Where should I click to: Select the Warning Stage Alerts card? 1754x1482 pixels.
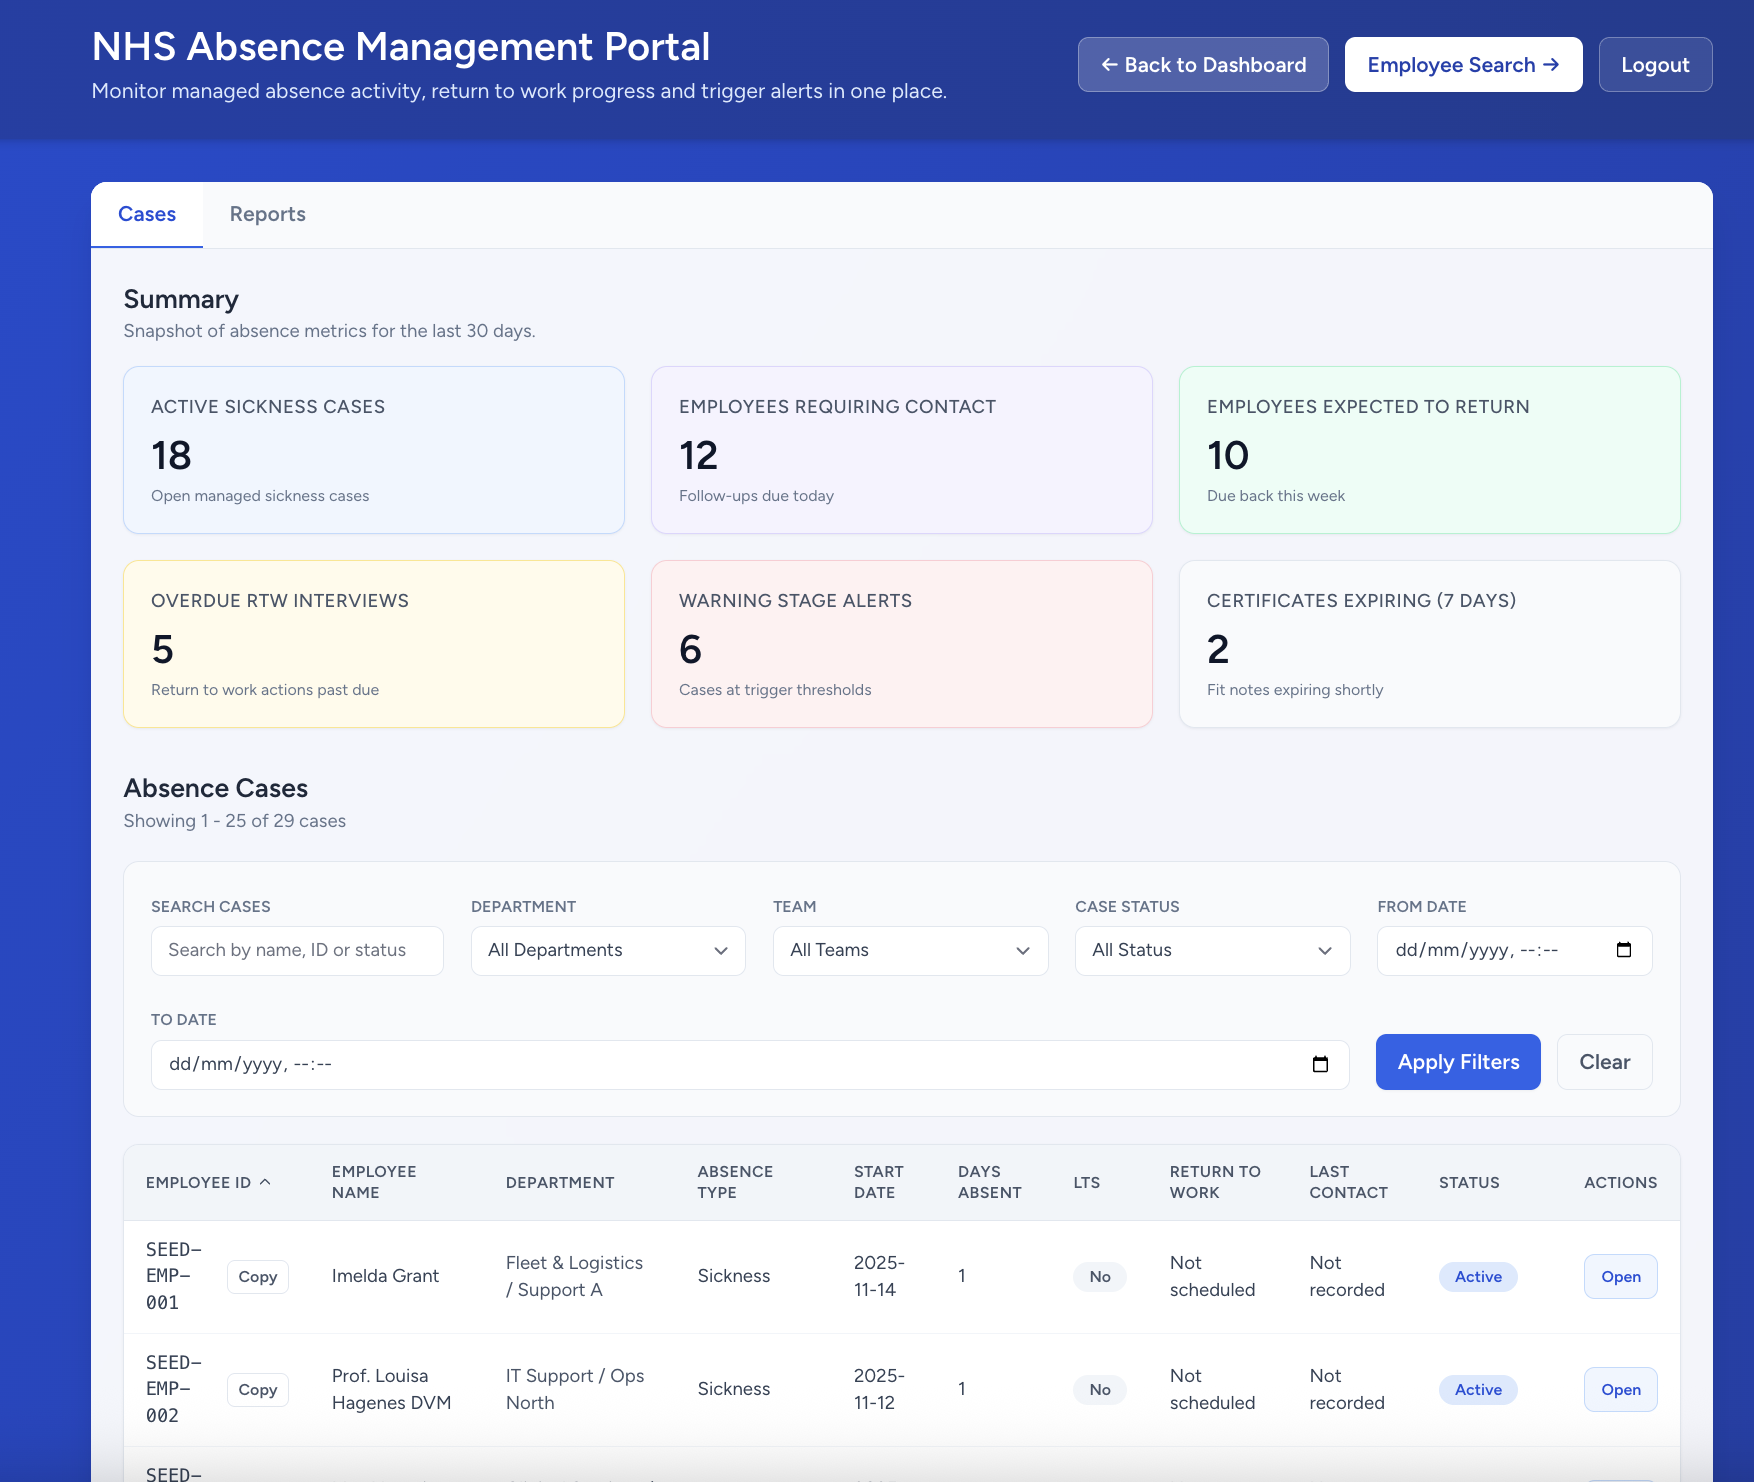coord(901,644)
